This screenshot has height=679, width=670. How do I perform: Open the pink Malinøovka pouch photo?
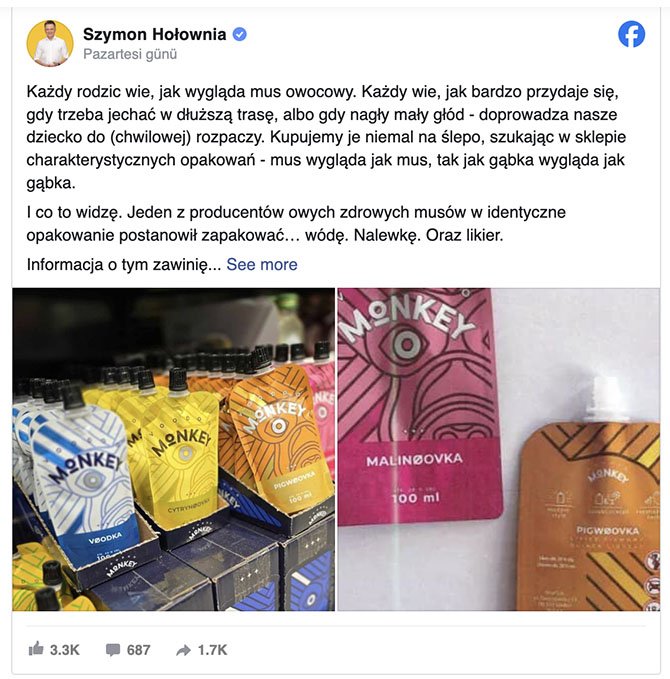[418, 405]
